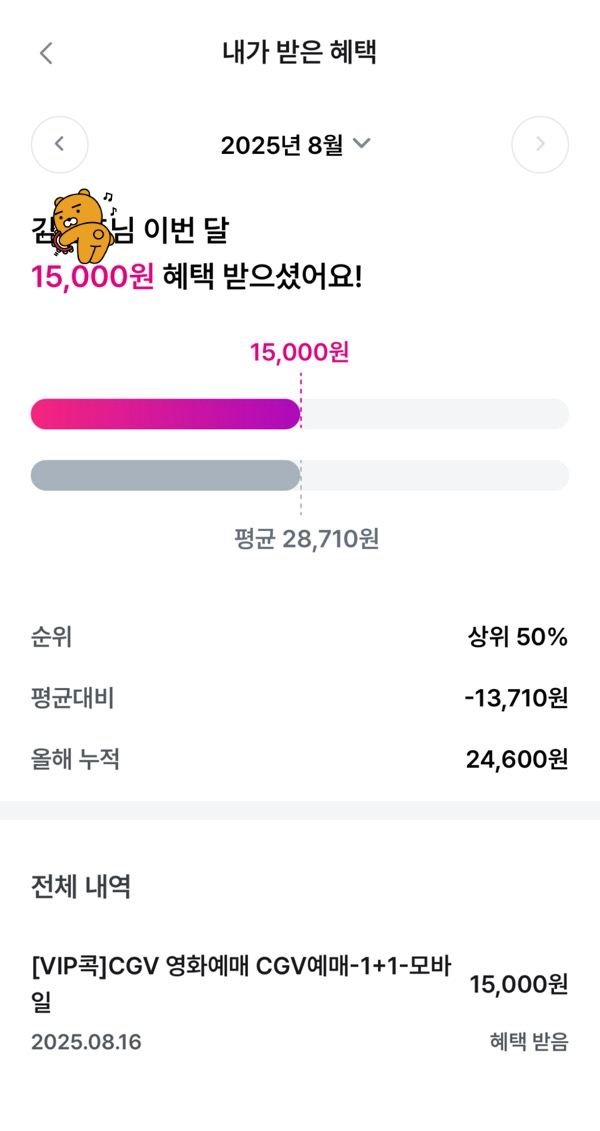The width and height of the screenshot is (600, 1131).
Task: Click the 전체 내역 section heading
Action: click(81, 887)
